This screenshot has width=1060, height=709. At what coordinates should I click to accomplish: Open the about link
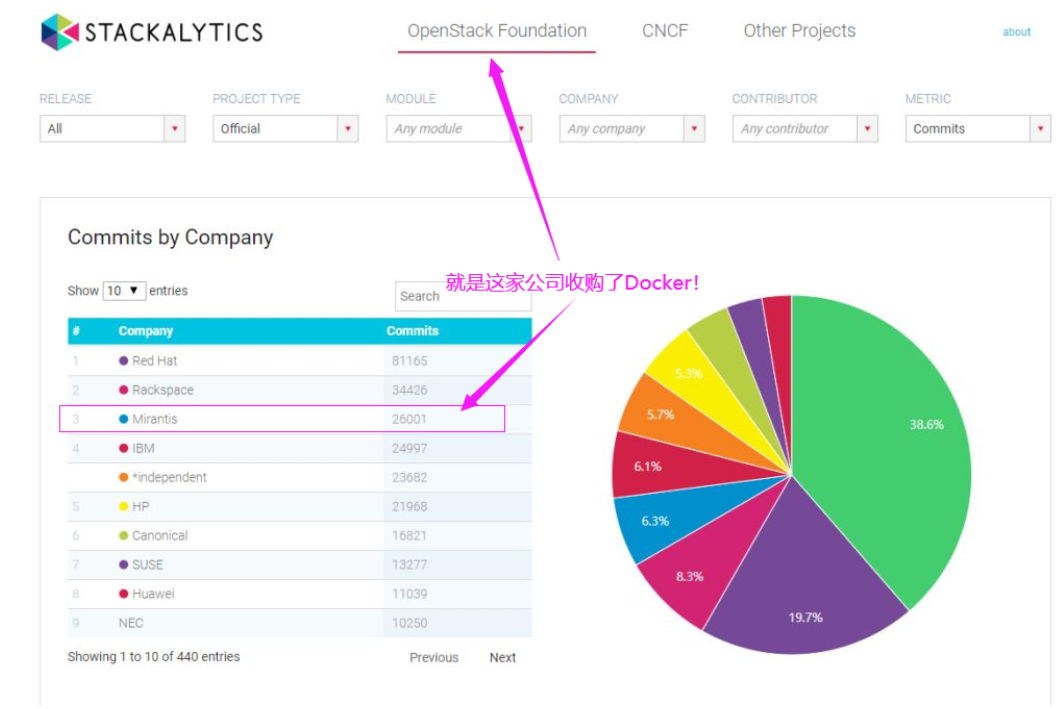point(1016,32)
